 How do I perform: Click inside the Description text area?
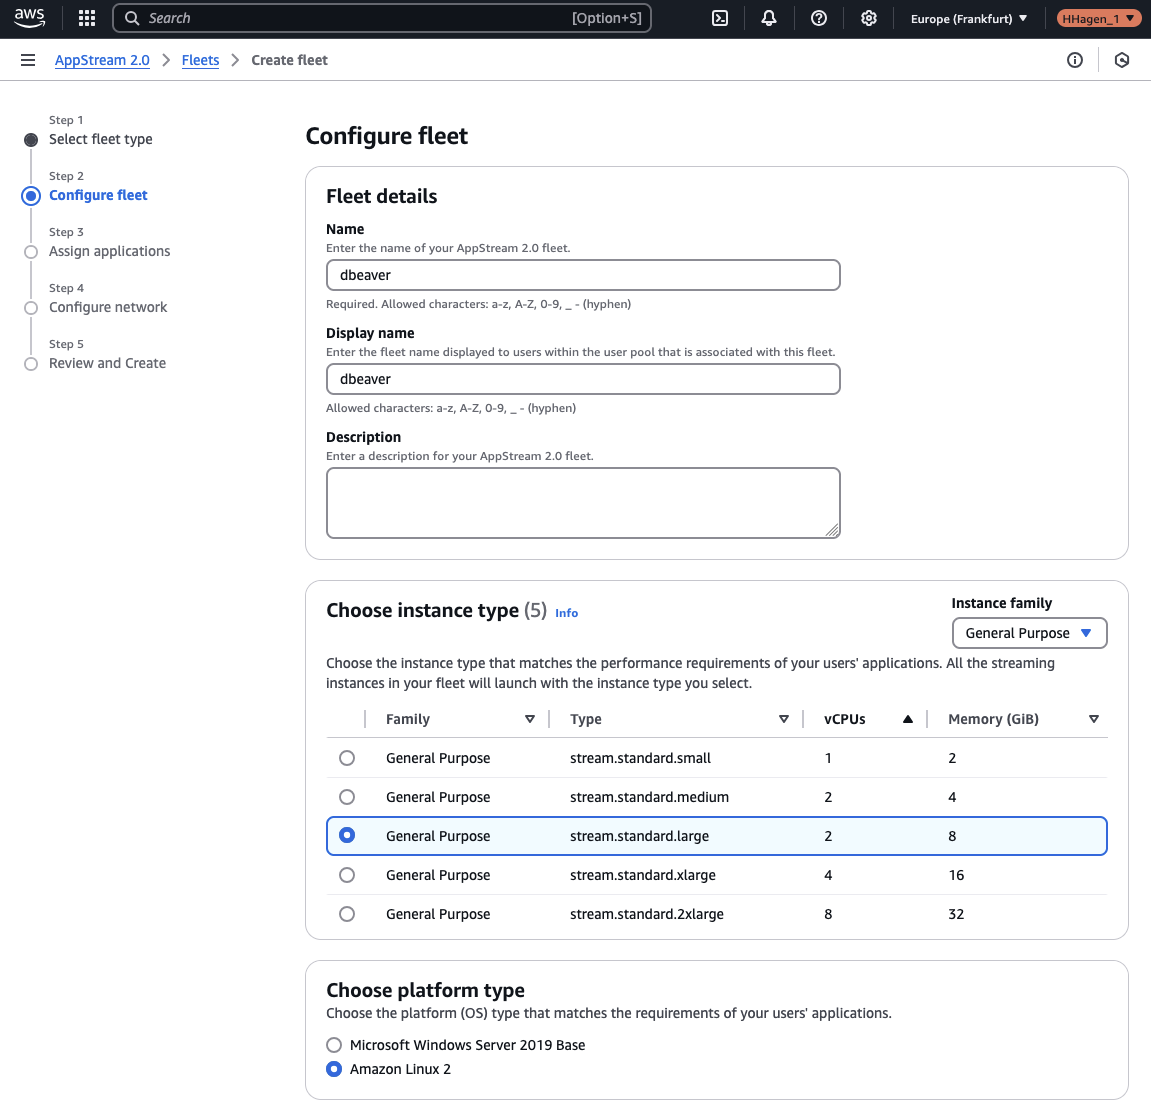coord(583,500)
